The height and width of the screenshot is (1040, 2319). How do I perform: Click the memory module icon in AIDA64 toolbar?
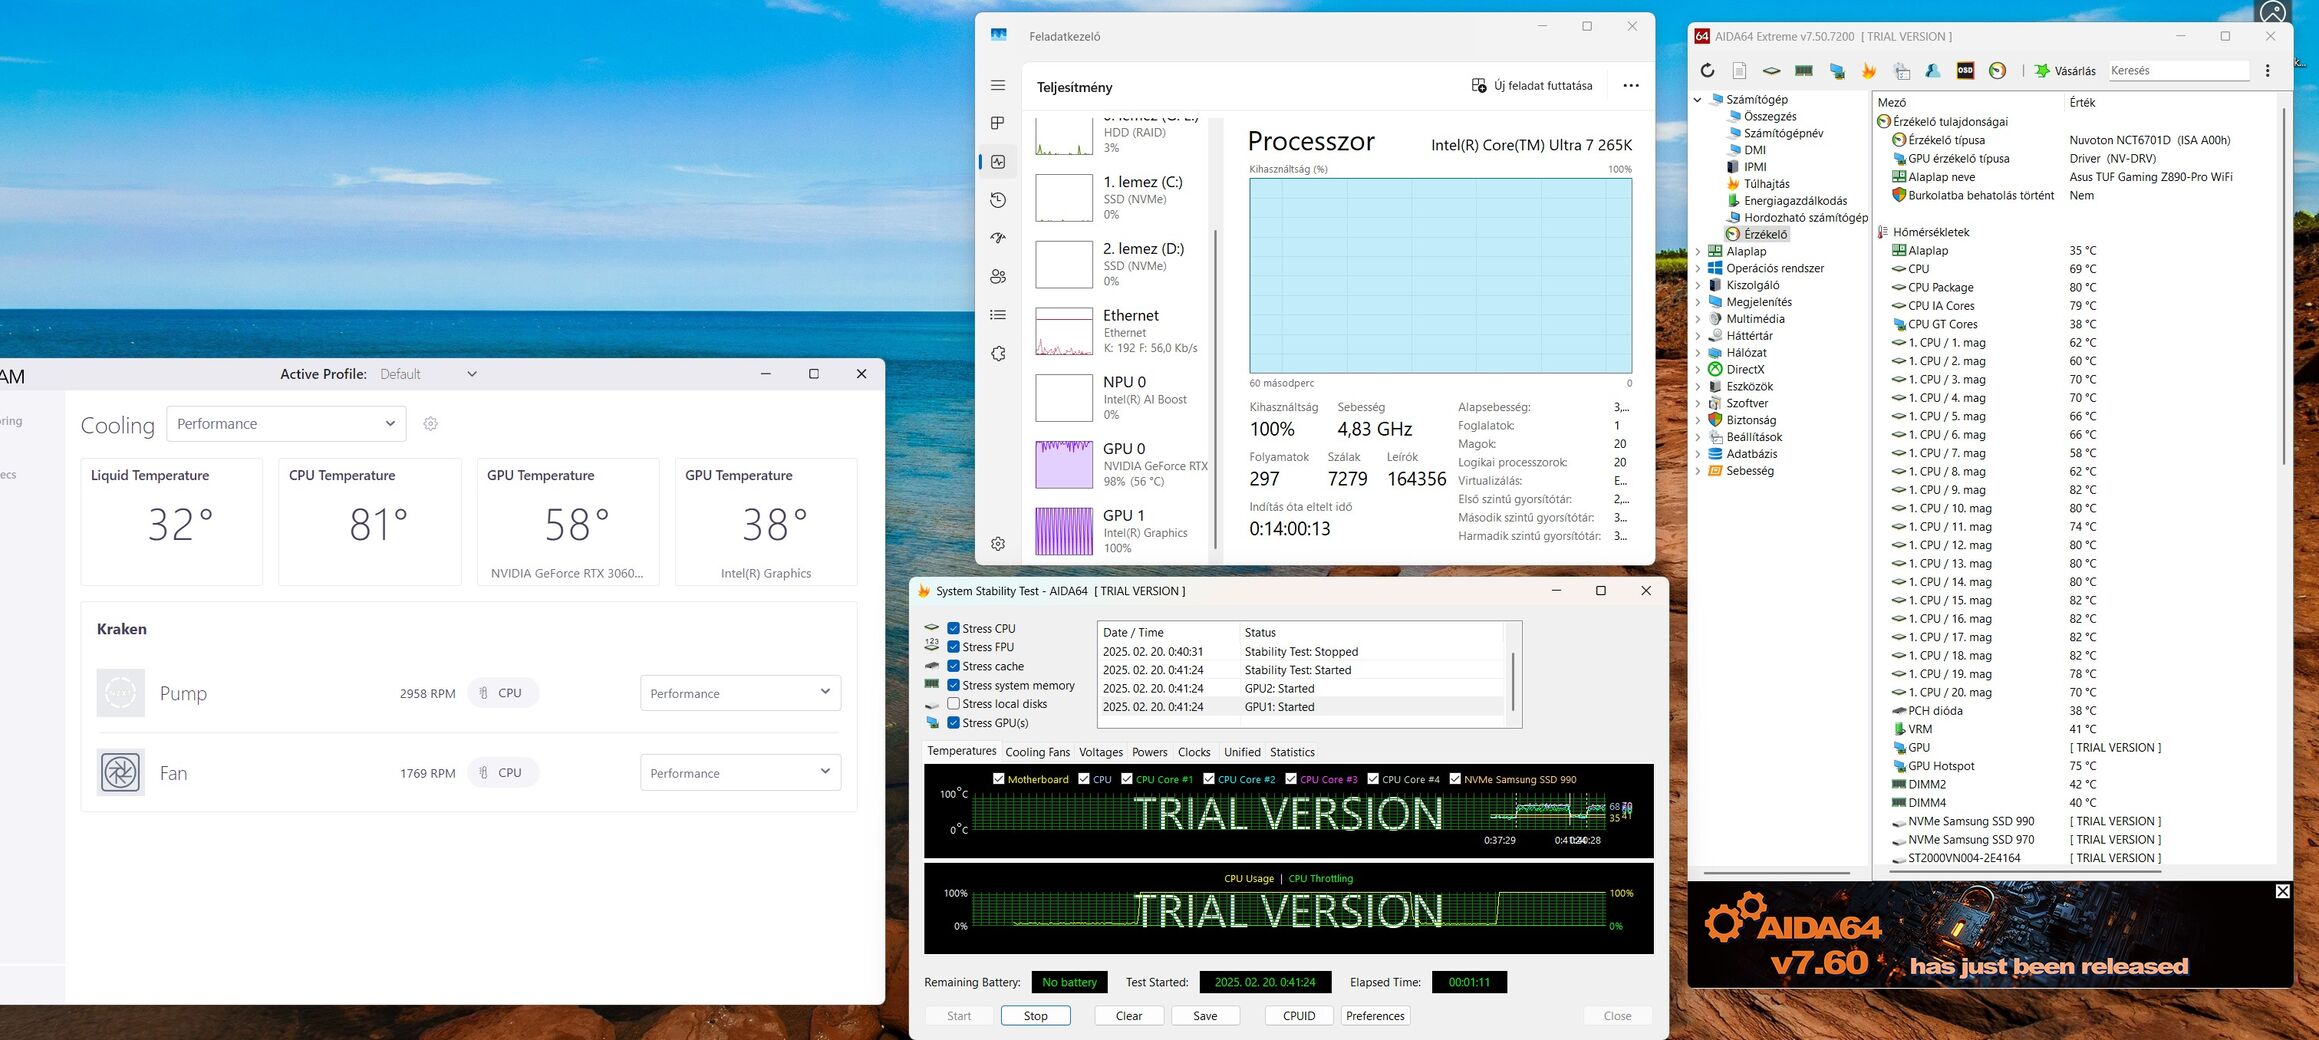click(x=1804, y=71)
